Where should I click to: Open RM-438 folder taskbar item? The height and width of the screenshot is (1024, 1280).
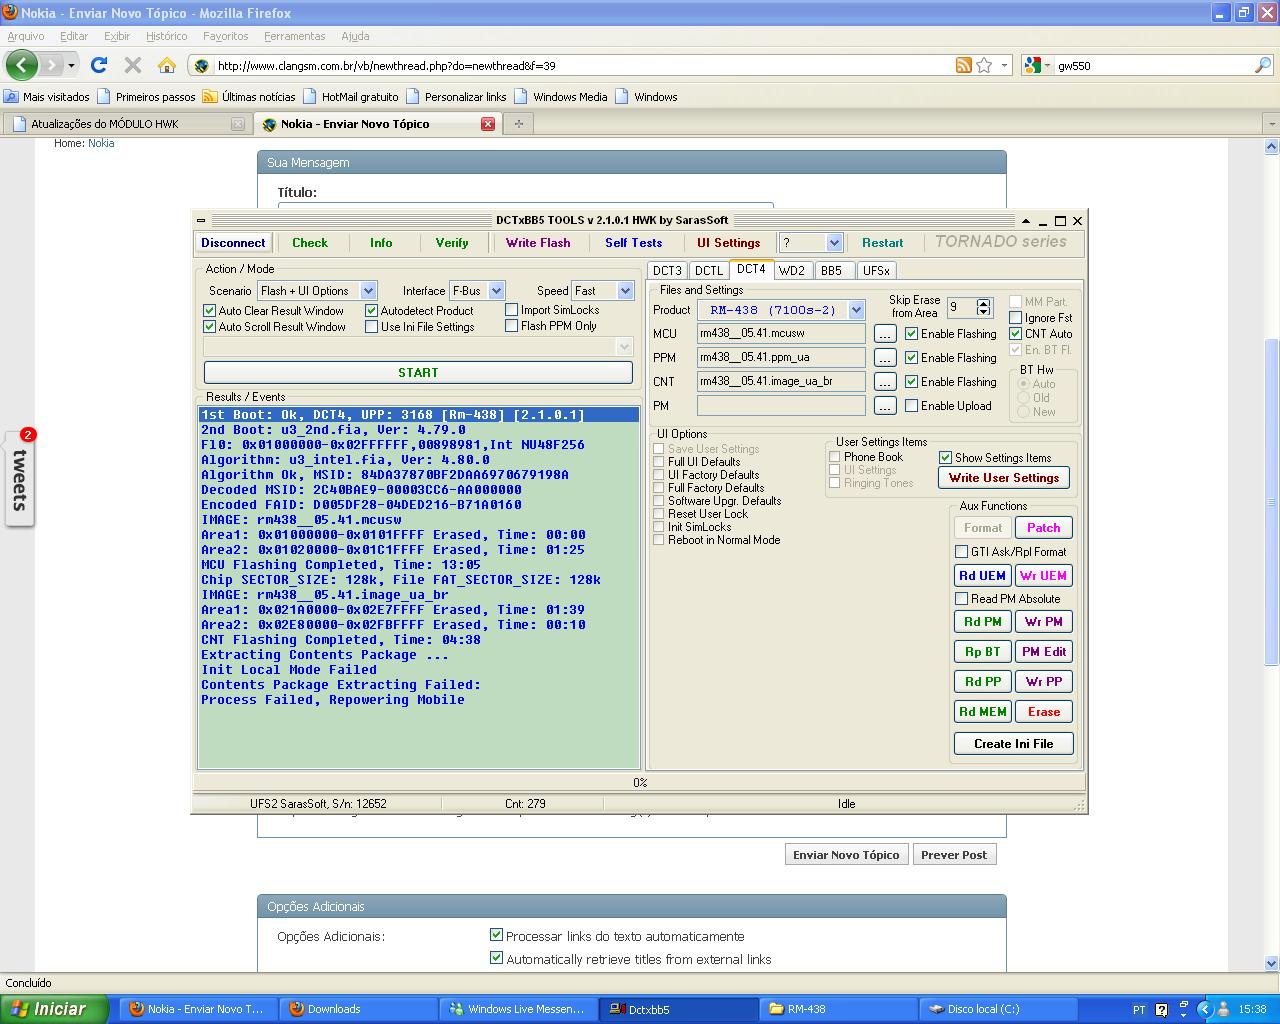[x=837, y=1009]
